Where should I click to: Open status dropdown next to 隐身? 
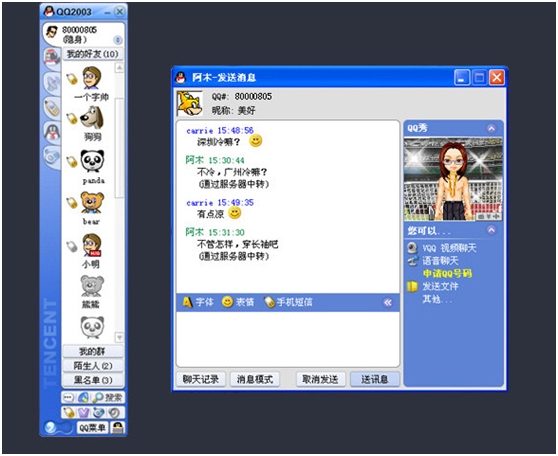(x=117, y=40)
